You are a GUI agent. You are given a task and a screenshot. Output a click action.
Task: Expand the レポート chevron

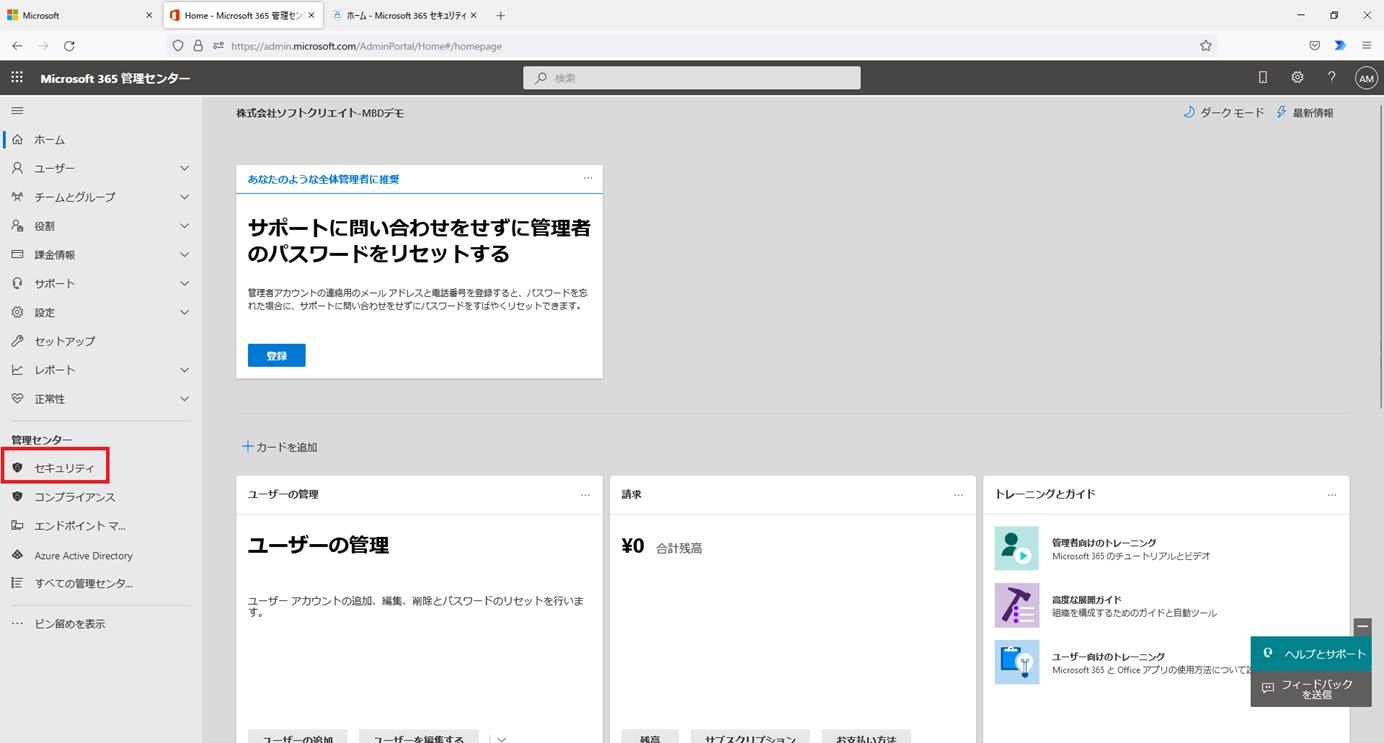pos(184,370)
